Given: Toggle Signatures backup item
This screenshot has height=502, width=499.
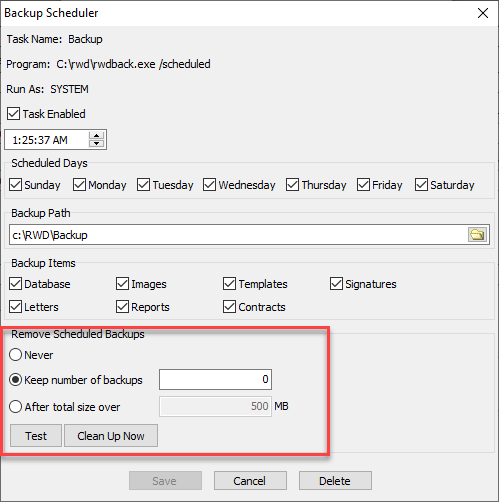Looking at the screenshot, I should (x=336, y=284).
